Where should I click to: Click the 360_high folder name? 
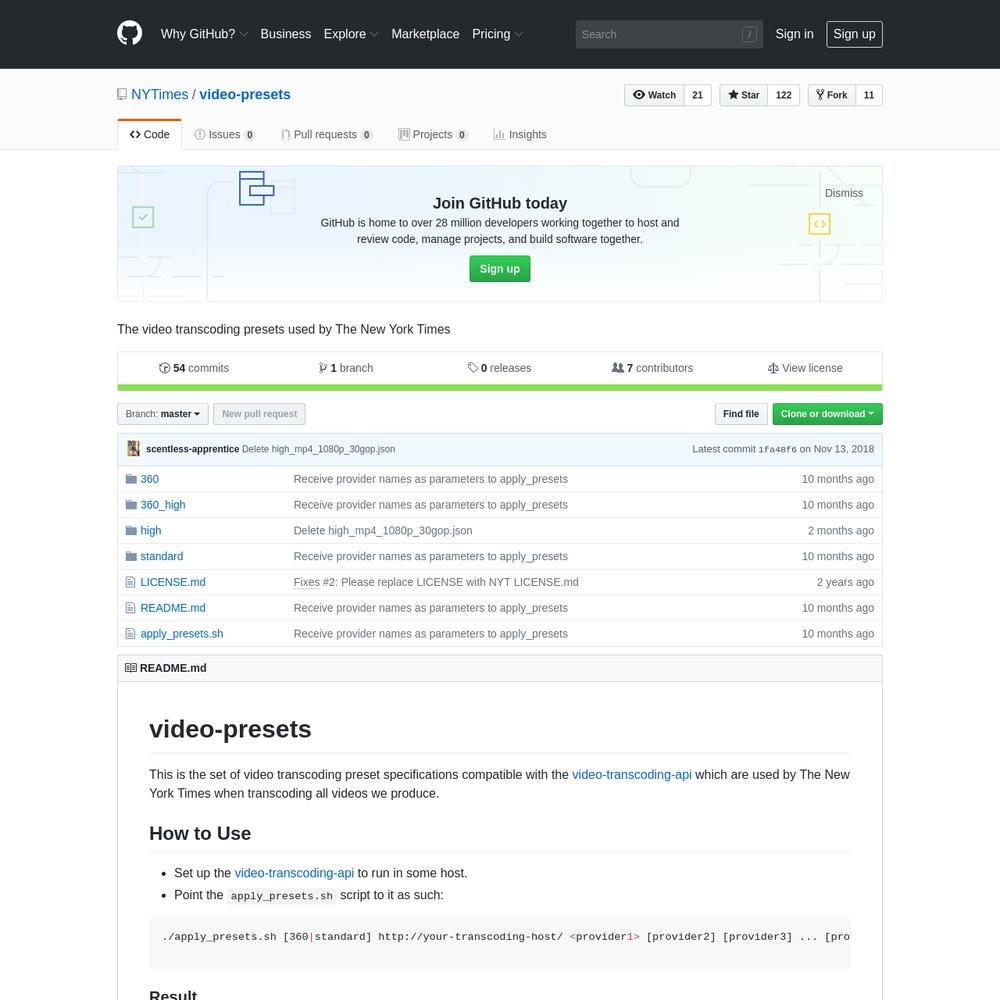pyautogui.click(x=163, y=504)
